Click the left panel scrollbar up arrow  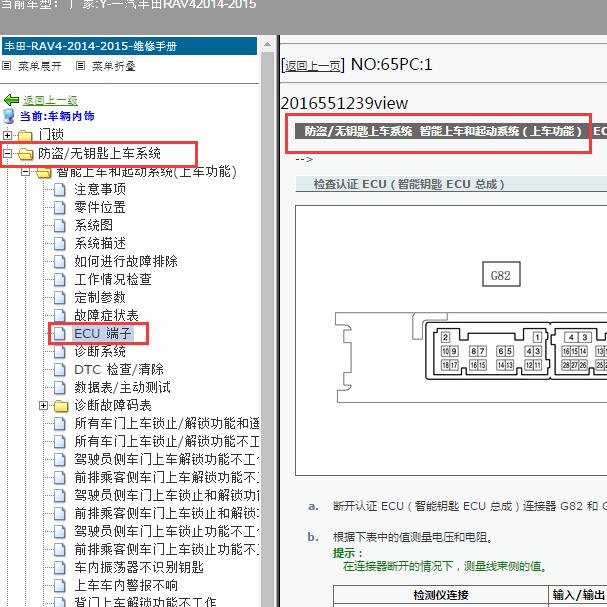(267, 45)
